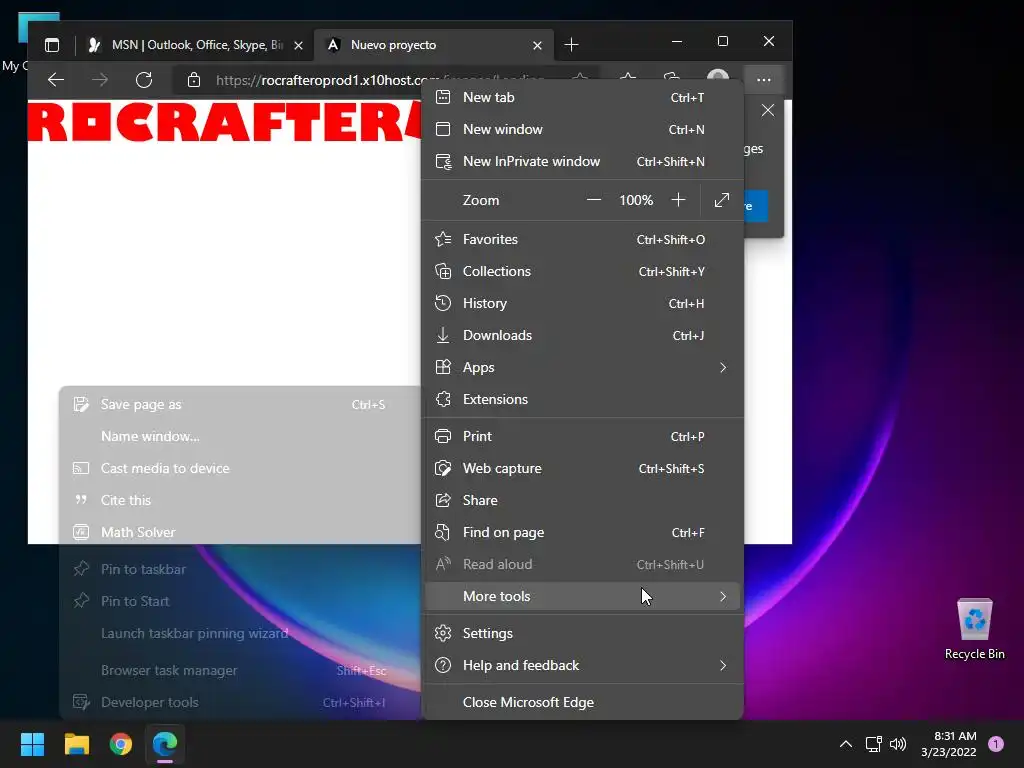Increase zoom with the plus button
1024x768 pixels.
pyautogui.click(x=679, y=200)
